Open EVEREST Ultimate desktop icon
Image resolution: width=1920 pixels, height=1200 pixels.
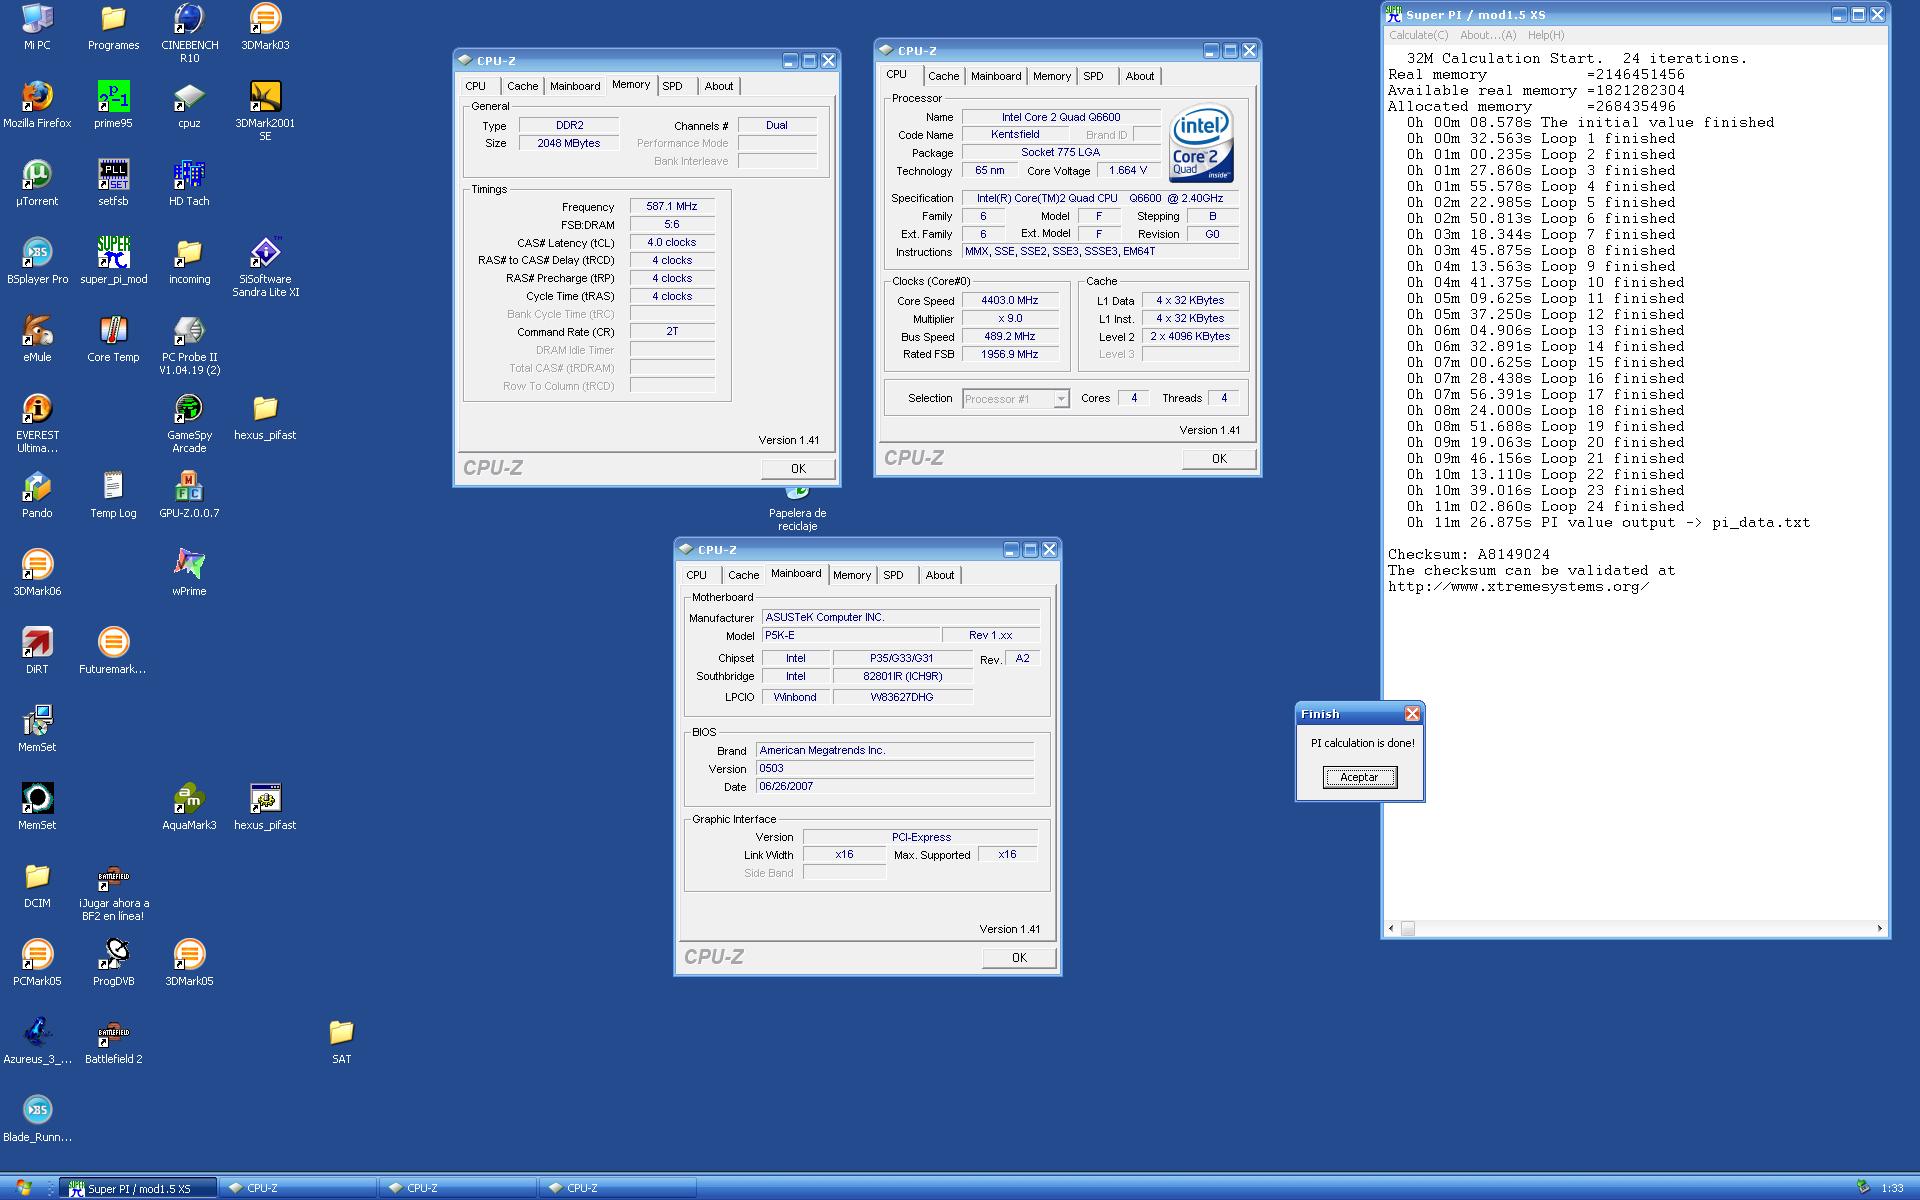pos(37,409)
